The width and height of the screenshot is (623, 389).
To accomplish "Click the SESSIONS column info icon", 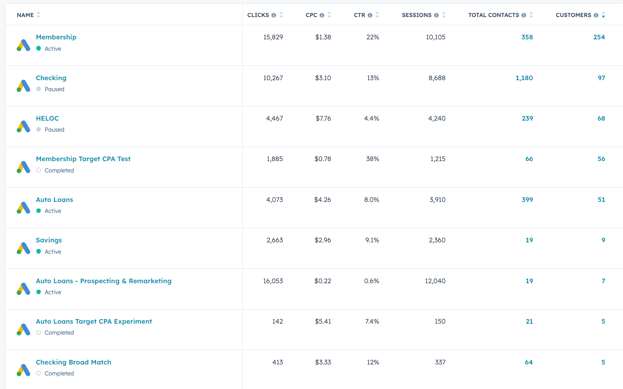I will 436,15.
